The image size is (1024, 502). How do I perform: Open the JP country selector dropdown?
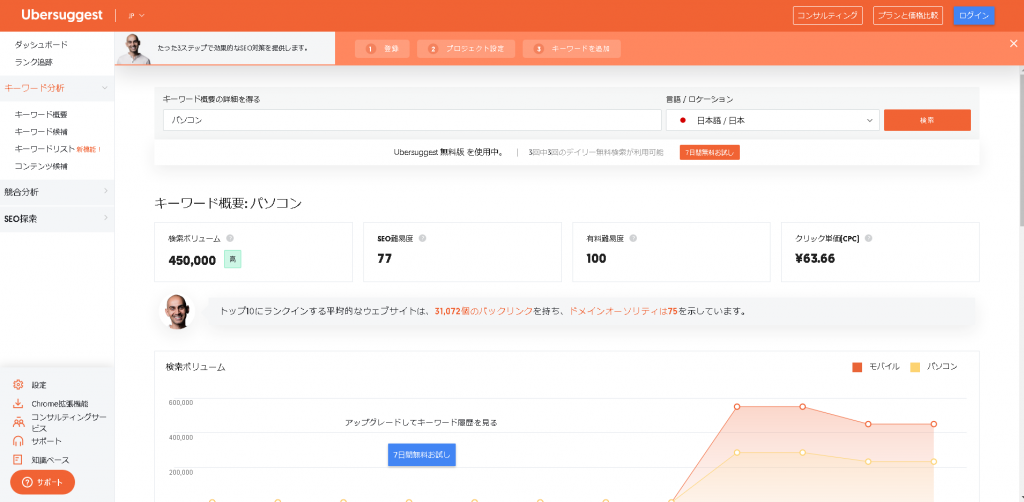[136, 15]
